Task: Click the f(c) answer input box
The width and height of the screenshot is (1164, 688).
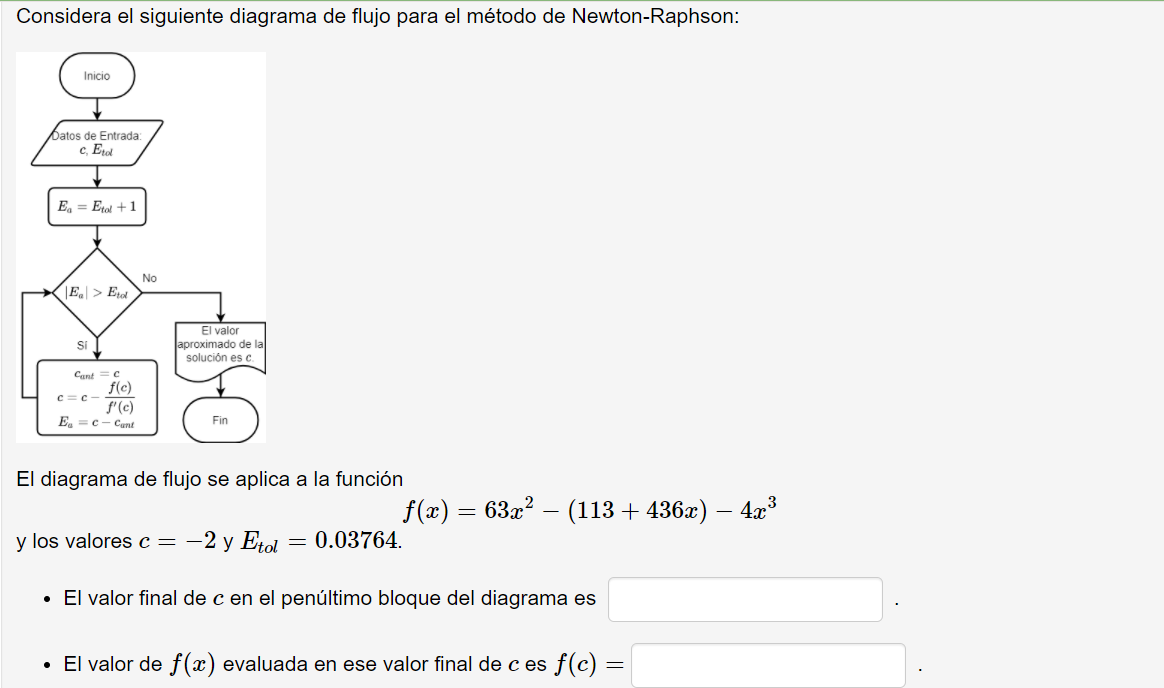Action: [x=768, y=665]
